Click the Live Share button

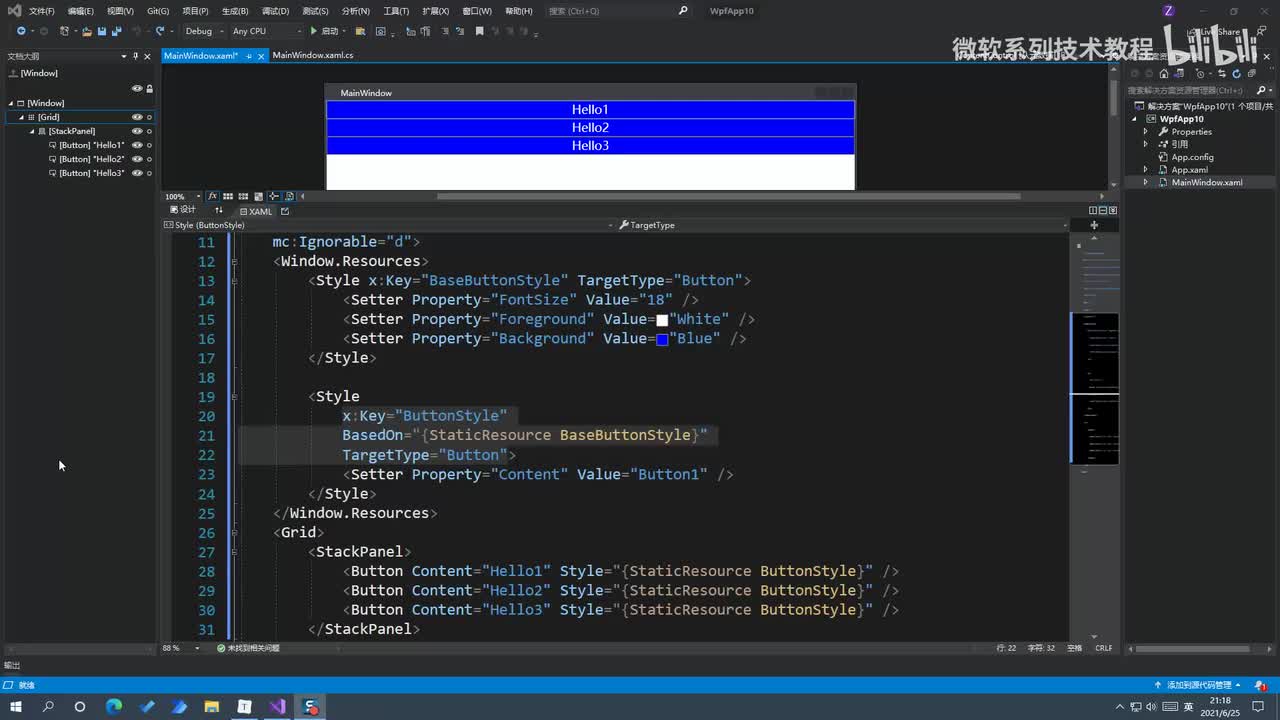1214,32
